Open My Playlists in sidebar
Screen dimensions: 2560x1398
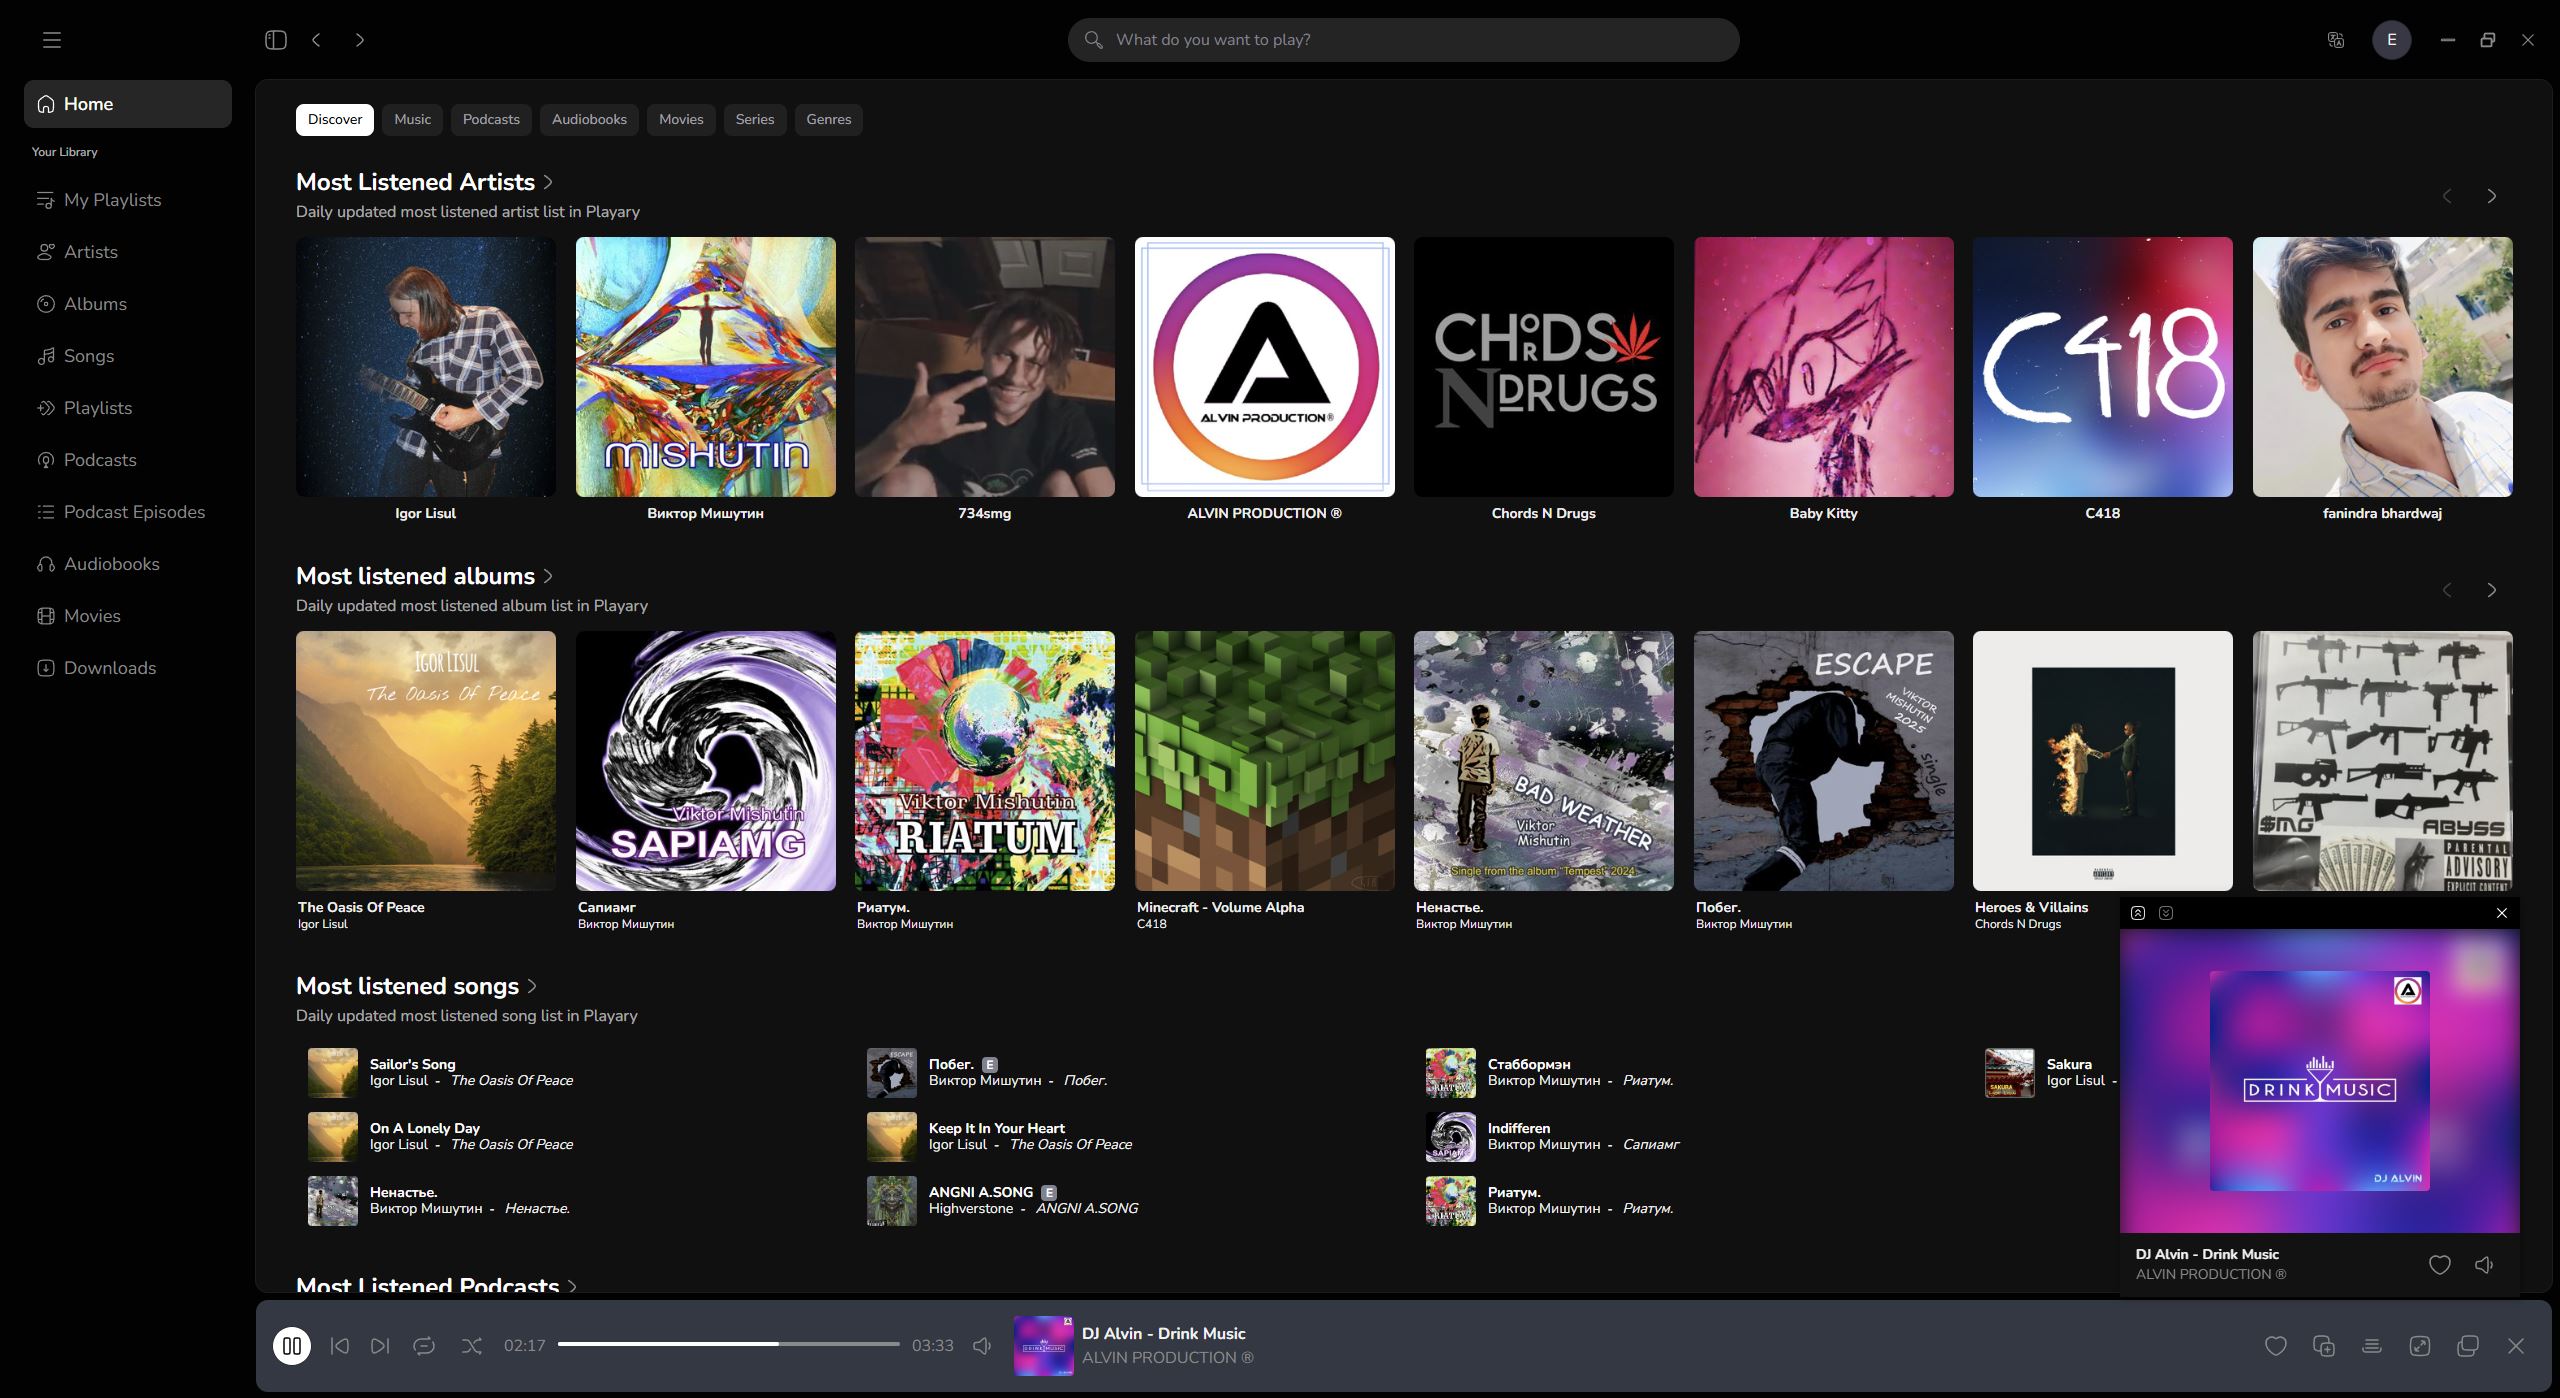pos(128,200)
